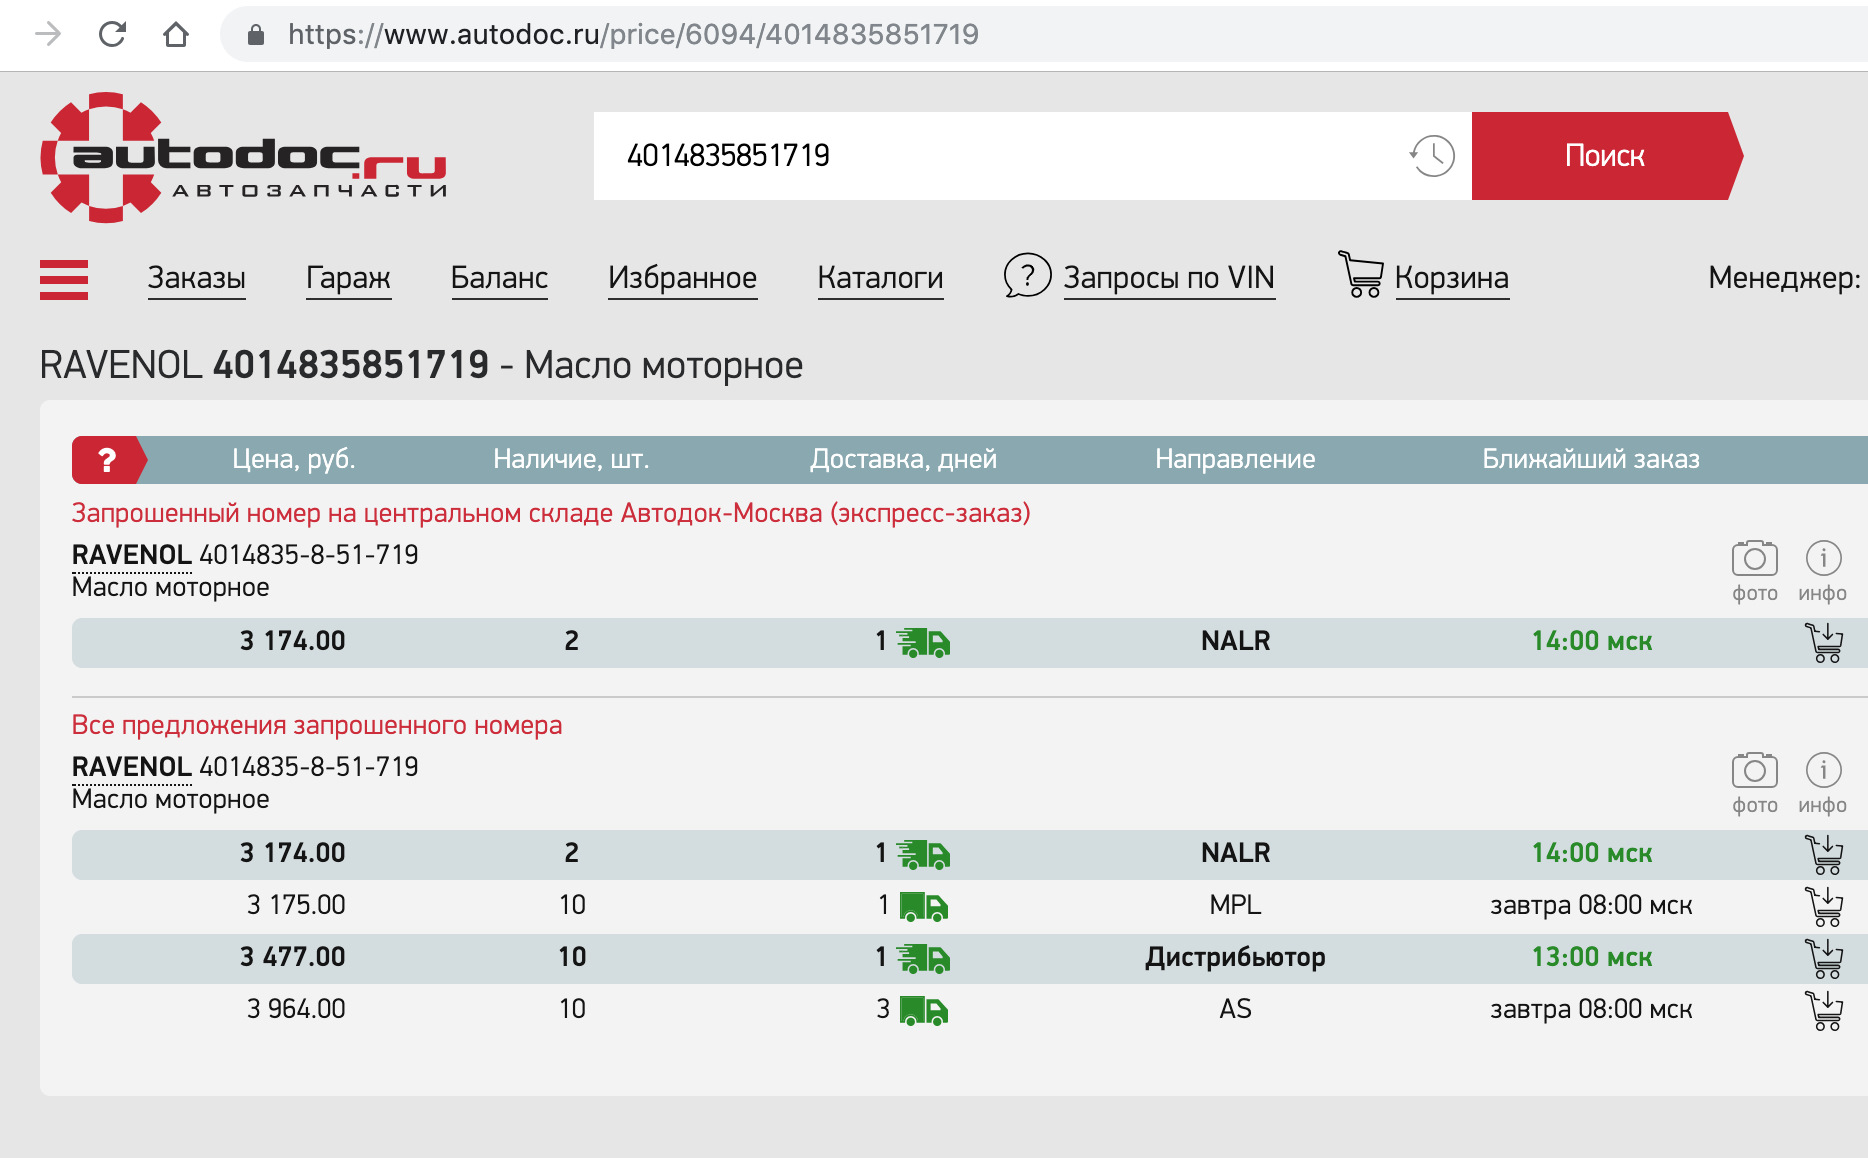The image size is (1868, 1158).
Task: Click the Менеджер label
Action: click(1784, 278)
